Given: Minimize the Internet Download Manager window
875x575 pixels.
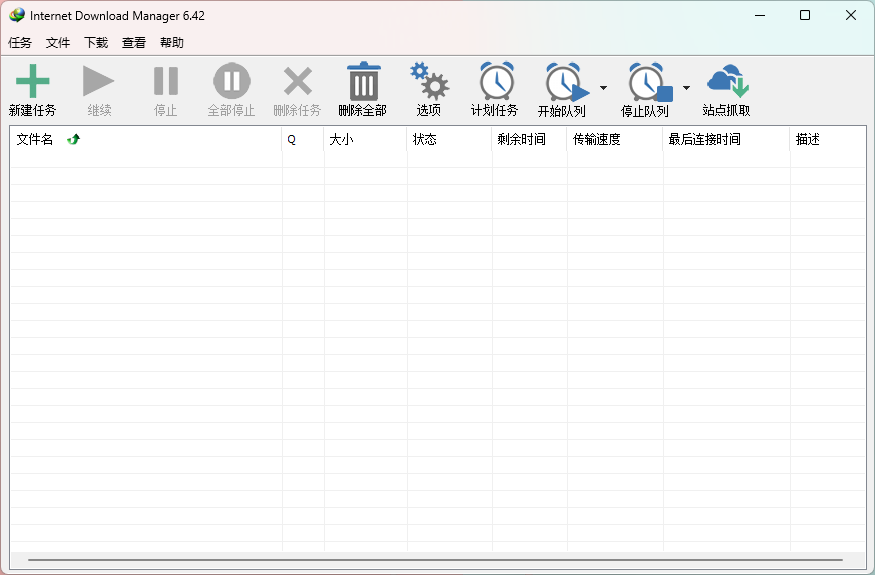Looking at the screenshot, I should 760,15.
